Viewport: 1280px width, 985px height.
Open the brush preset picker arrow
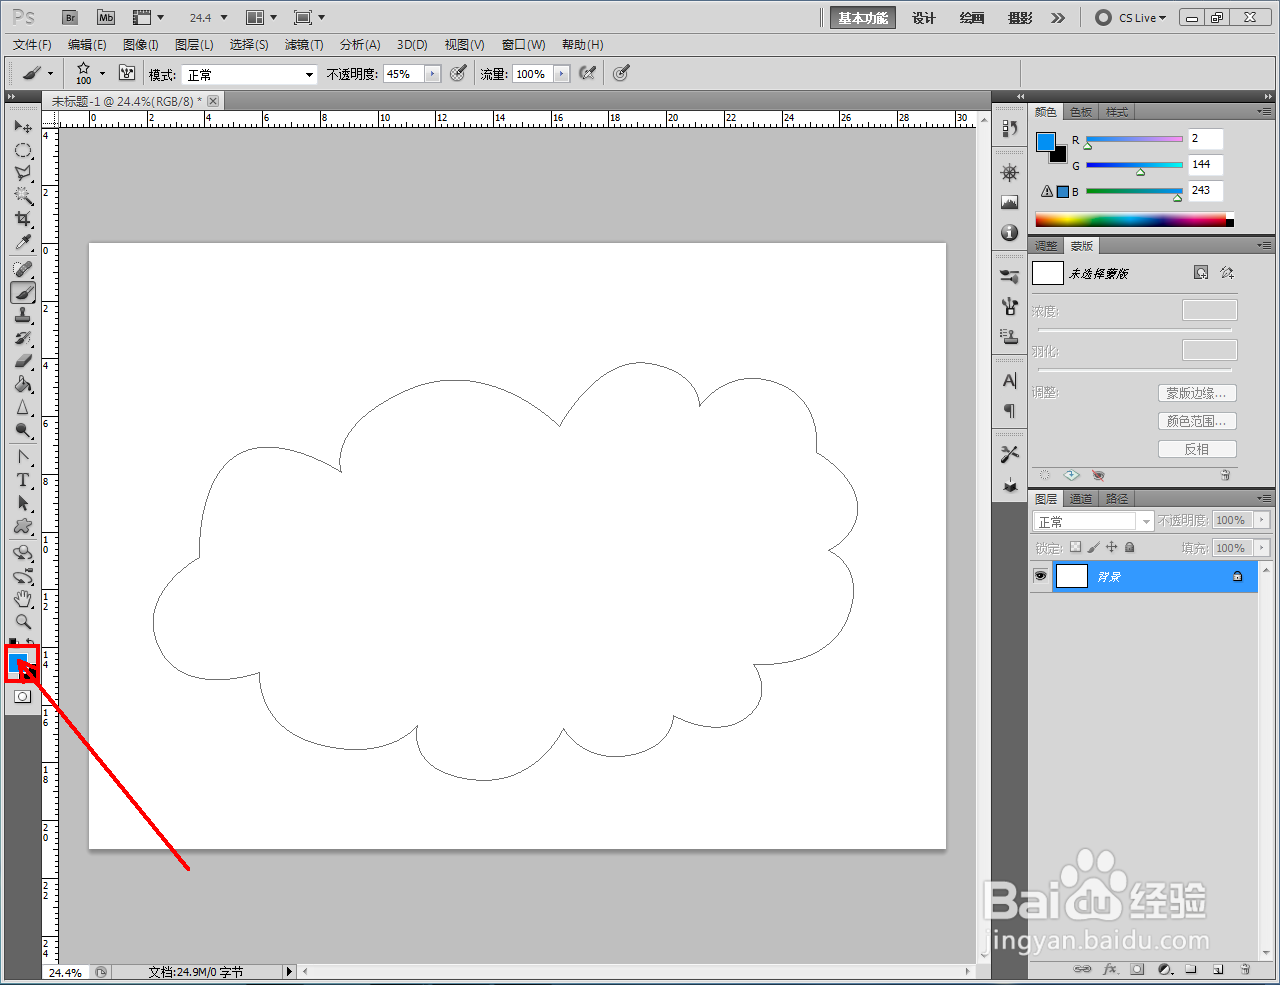(x=102, y=73)
